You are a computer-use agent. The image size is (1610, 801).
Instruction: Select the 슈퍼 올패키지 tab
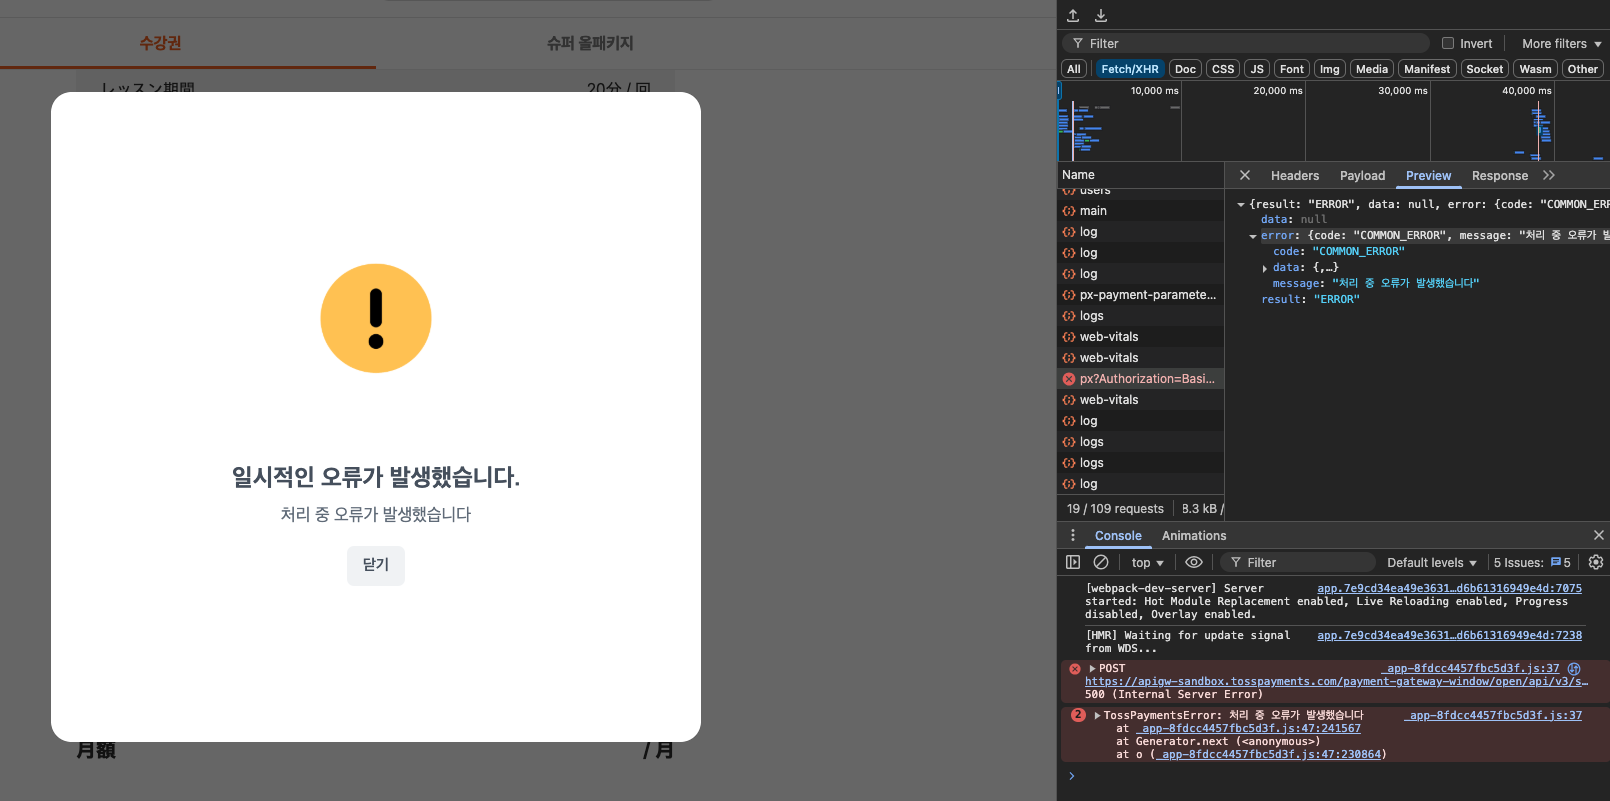click(x=590, y=43)
